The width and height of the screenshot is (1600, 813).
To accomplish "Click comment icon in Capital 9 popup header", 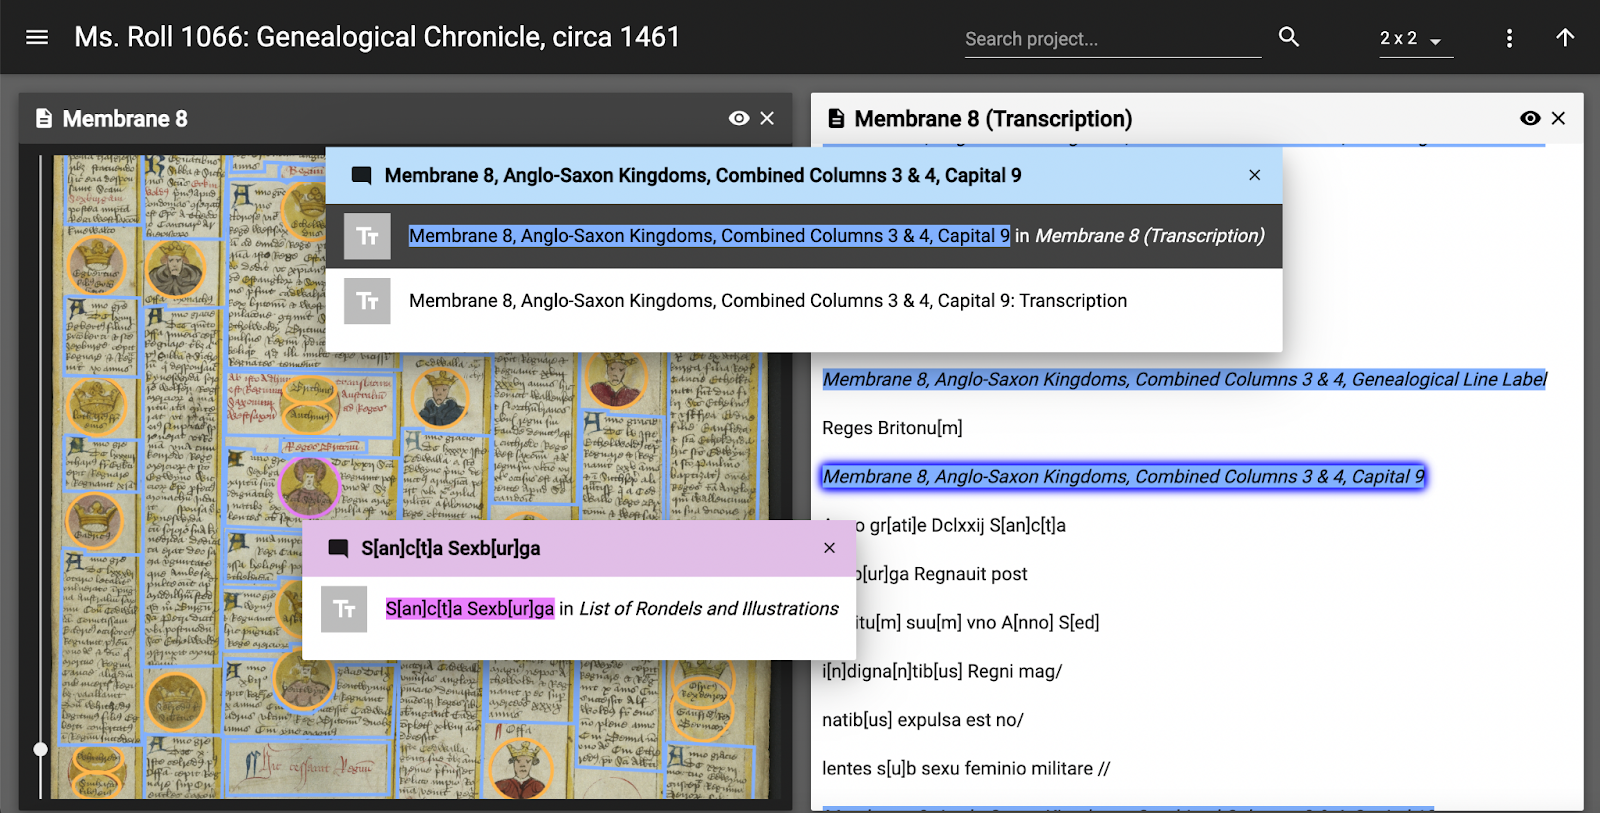I will coord(362,176).
